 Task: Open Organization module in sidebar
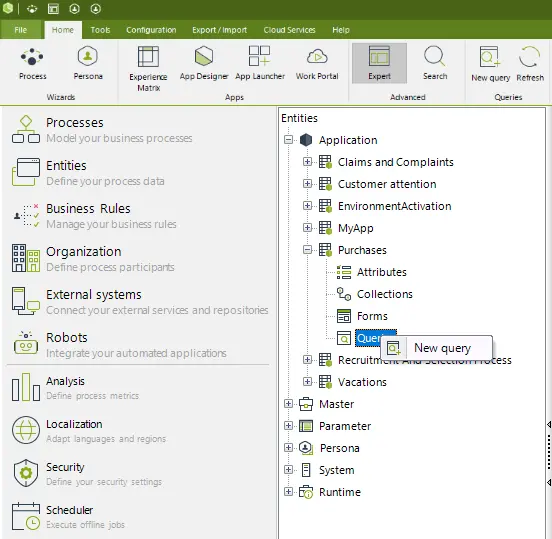tap(93, 259)
